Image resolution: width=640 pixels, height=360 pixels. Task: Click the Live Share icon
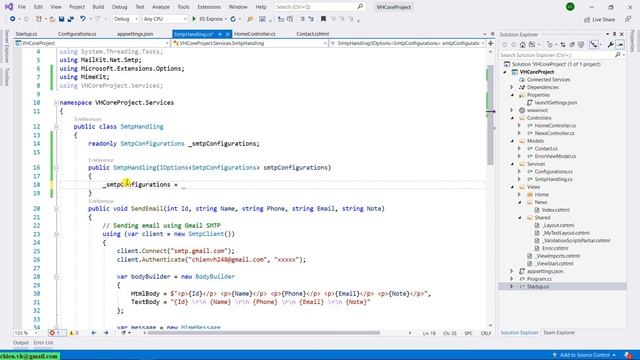tap(587, 19)
